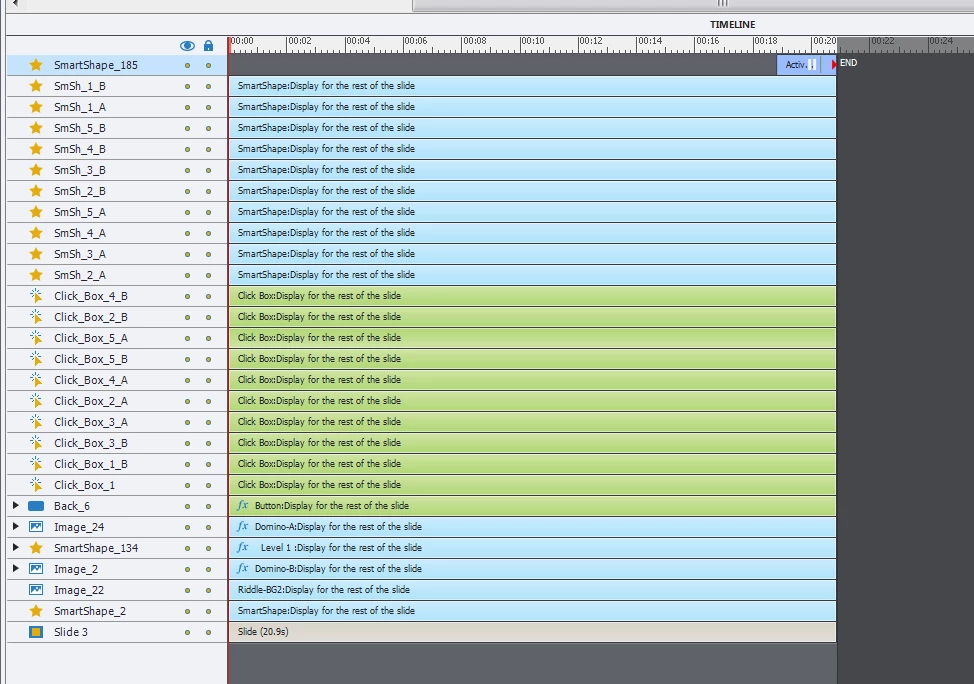Toggle lock dot for SmartShape_2
The width and height of the screenshot is (974, 684).
pyautogui.click(x=209, y=611)
